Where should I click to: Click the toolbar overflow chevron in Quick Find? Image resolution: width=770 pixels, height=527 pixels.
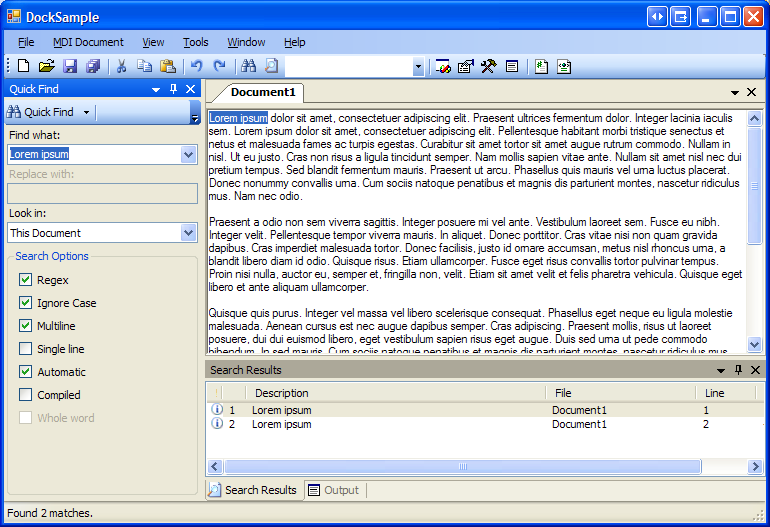pos(195,112)
